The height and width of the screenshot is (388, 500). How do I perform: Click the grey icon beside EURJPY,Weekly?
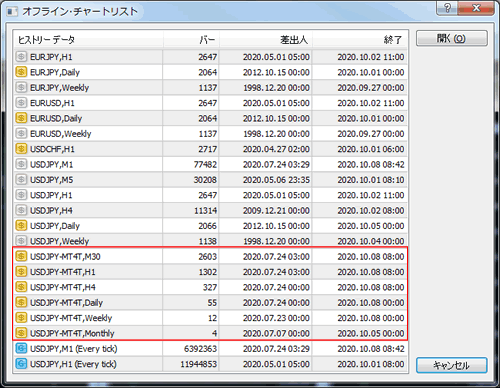pyautogui.click(x=21, y=87)
